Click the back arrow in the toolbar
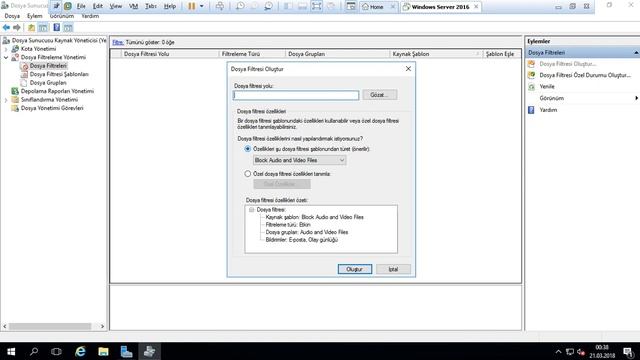This screenshot has width=640, height=360. pyautogui.click(x=6, y=27)
